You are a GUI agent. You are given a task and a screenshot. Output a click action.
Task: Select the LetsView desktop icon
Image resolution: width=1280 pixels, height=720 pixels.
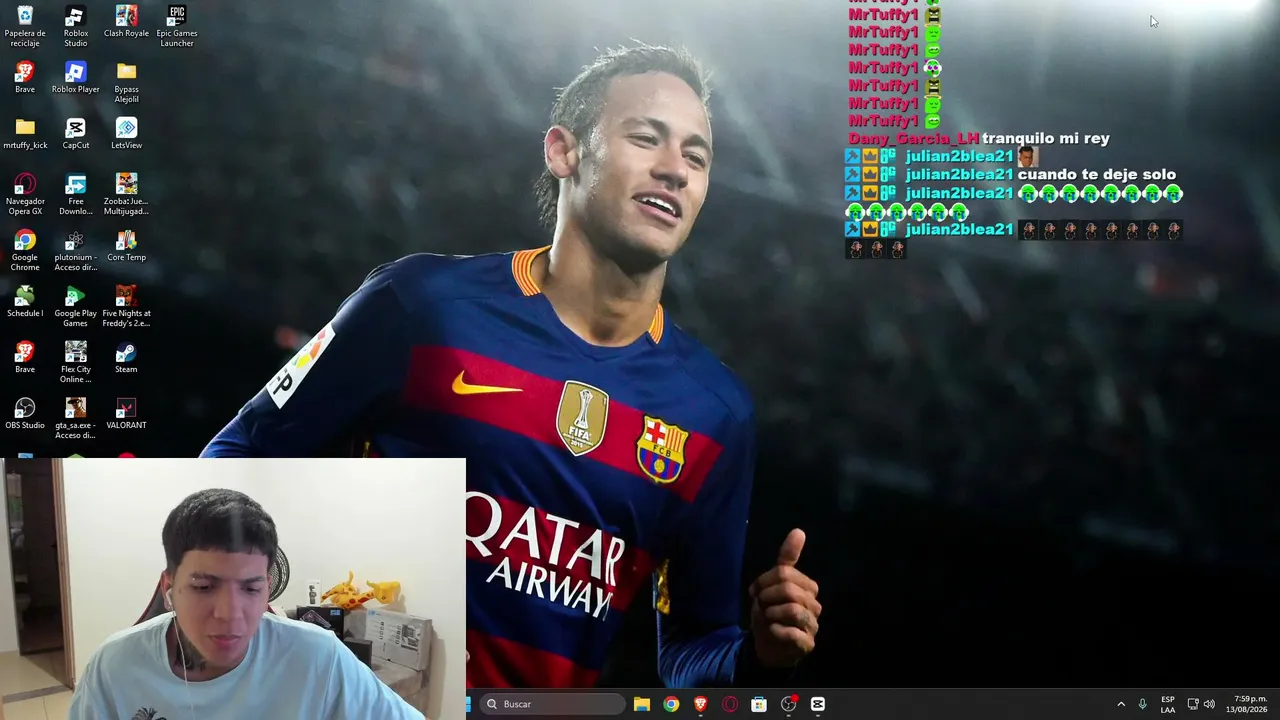point(126,133)
